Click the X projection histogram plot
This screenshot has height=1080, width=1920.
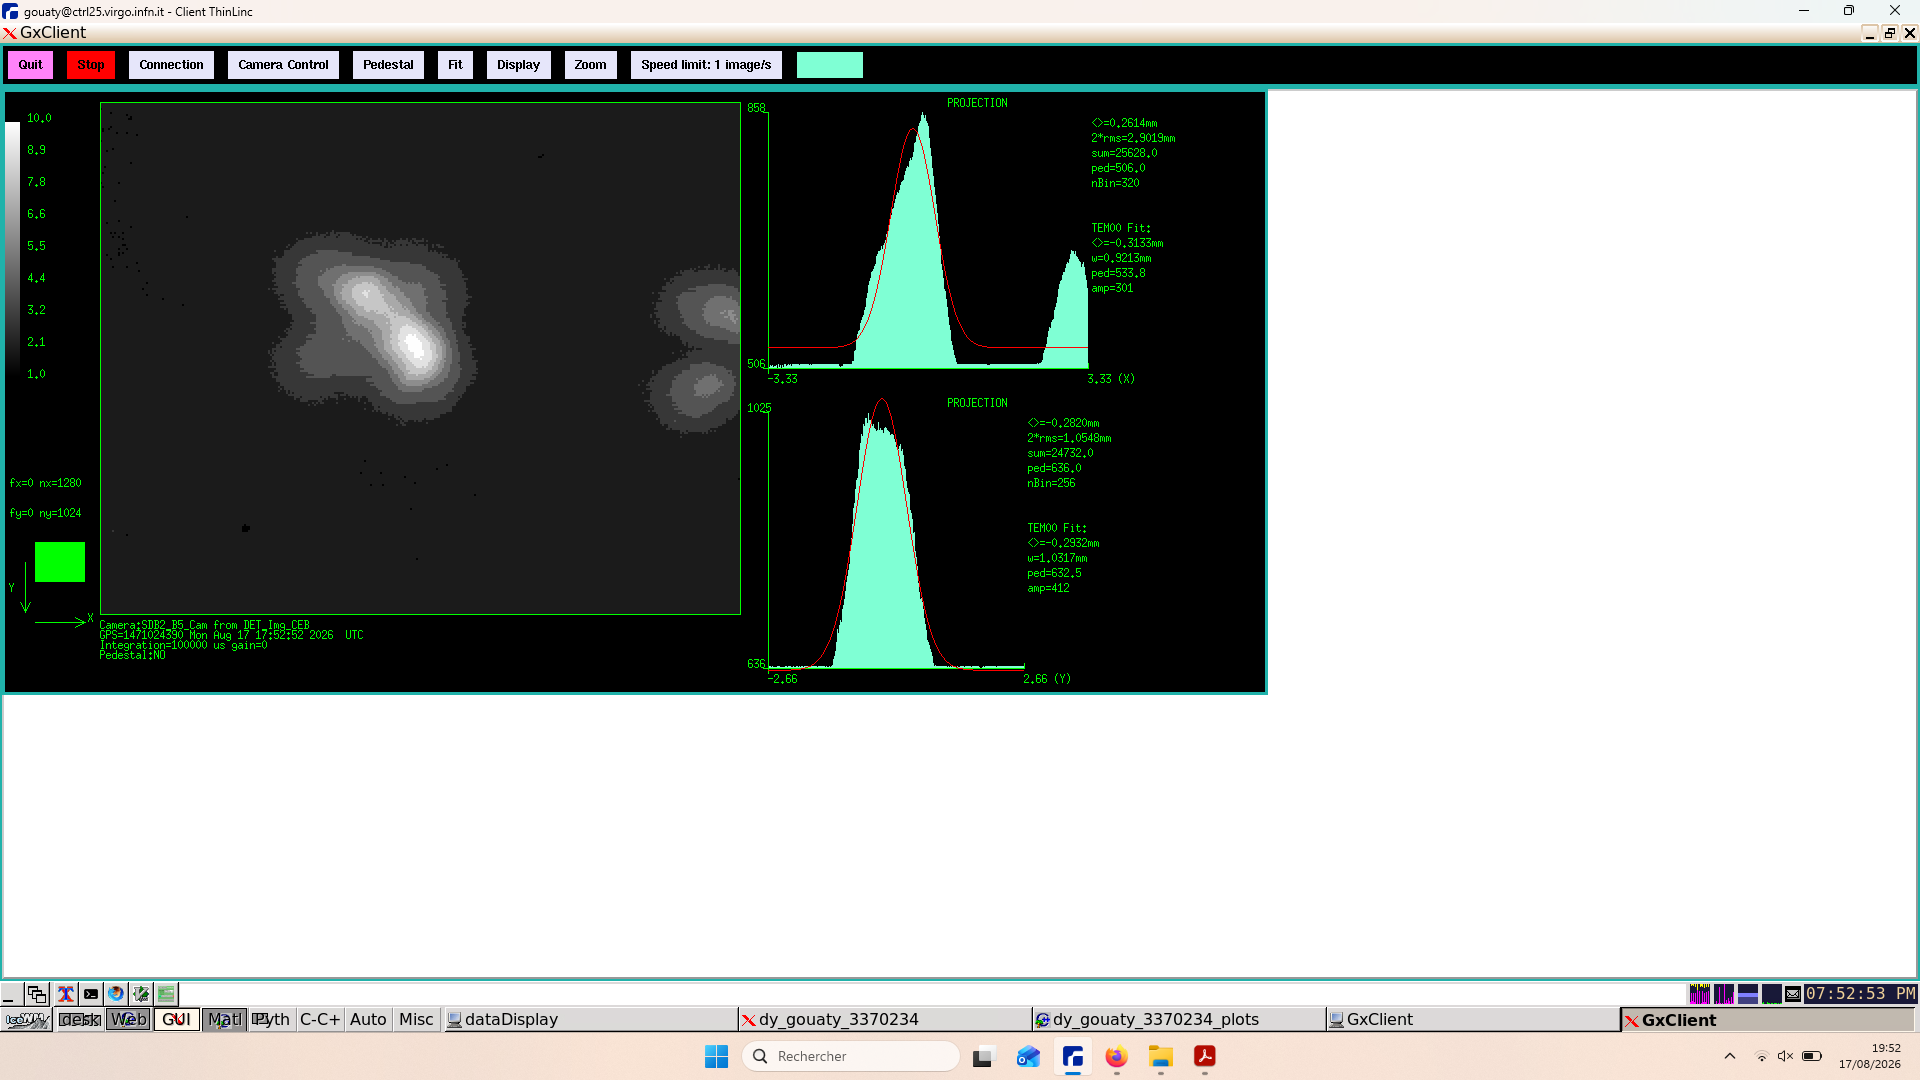pyautogui.click(x=928, y=240)
